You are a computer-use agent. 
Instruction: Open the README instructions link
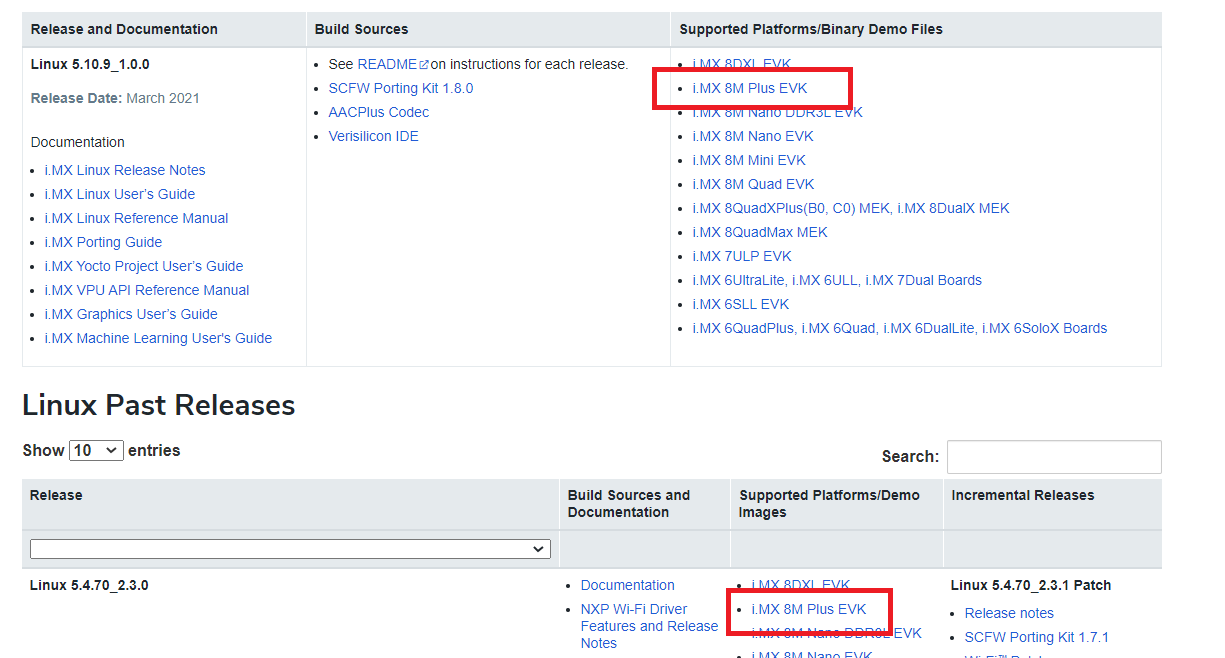click(386, 64)
